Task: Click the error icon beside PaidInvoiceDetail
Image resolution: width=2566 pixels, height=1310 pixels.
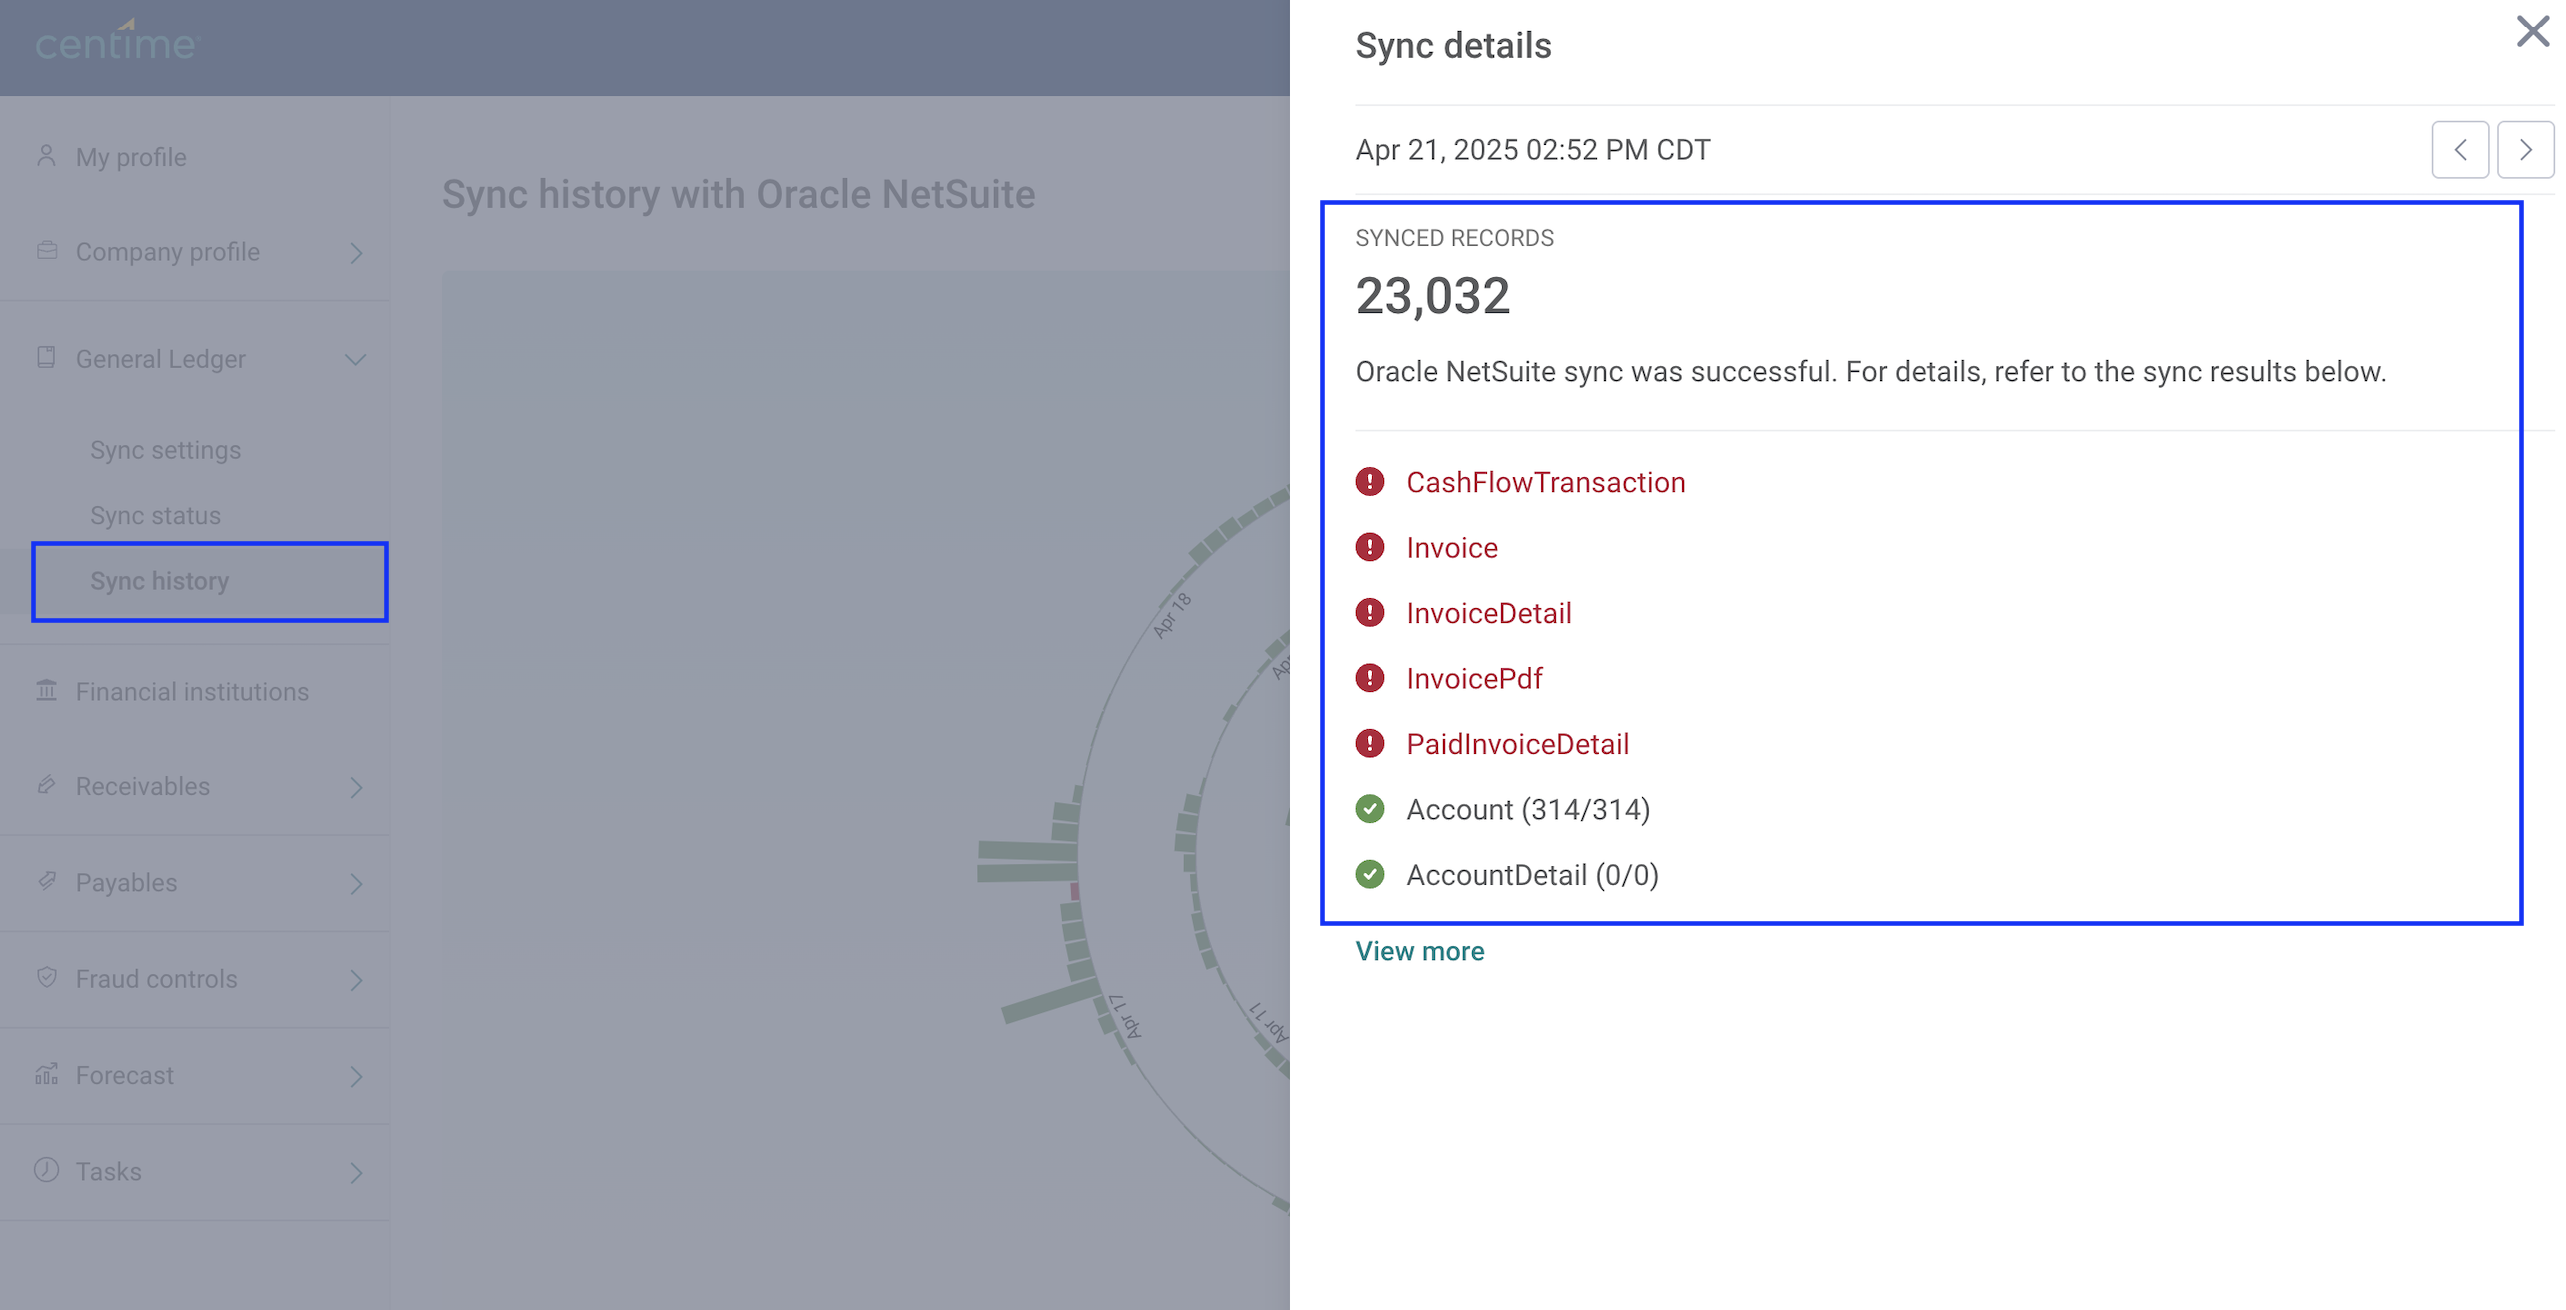Action: coord(1370,744)
